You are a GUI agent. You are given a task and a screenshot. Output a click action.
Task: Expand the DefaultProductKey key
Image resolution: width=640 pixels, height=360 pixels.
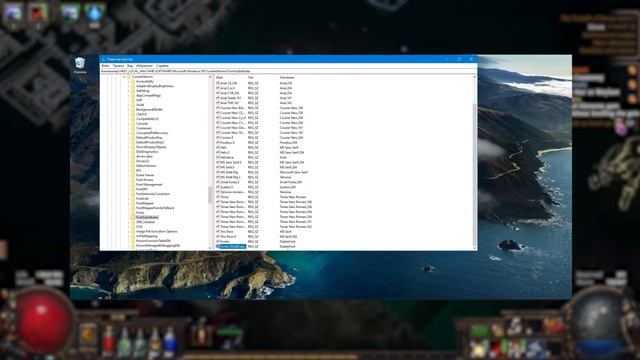tap(129, 138)
